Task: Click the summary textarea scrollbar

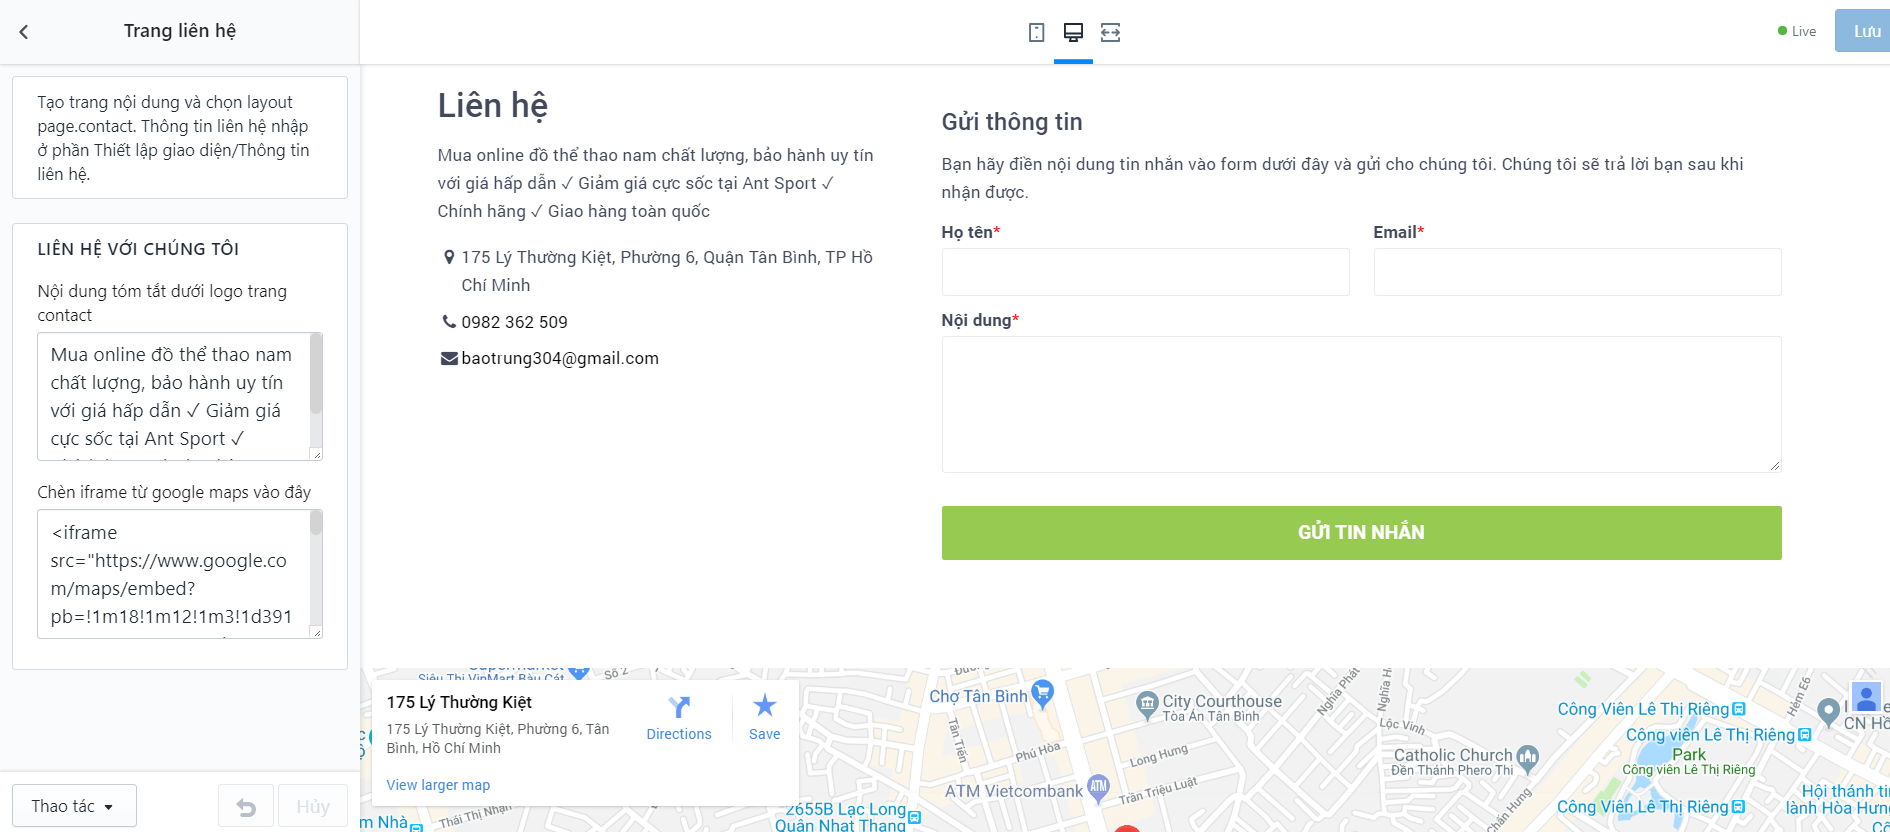Action: pyautogui.click(x=316, y=375)
